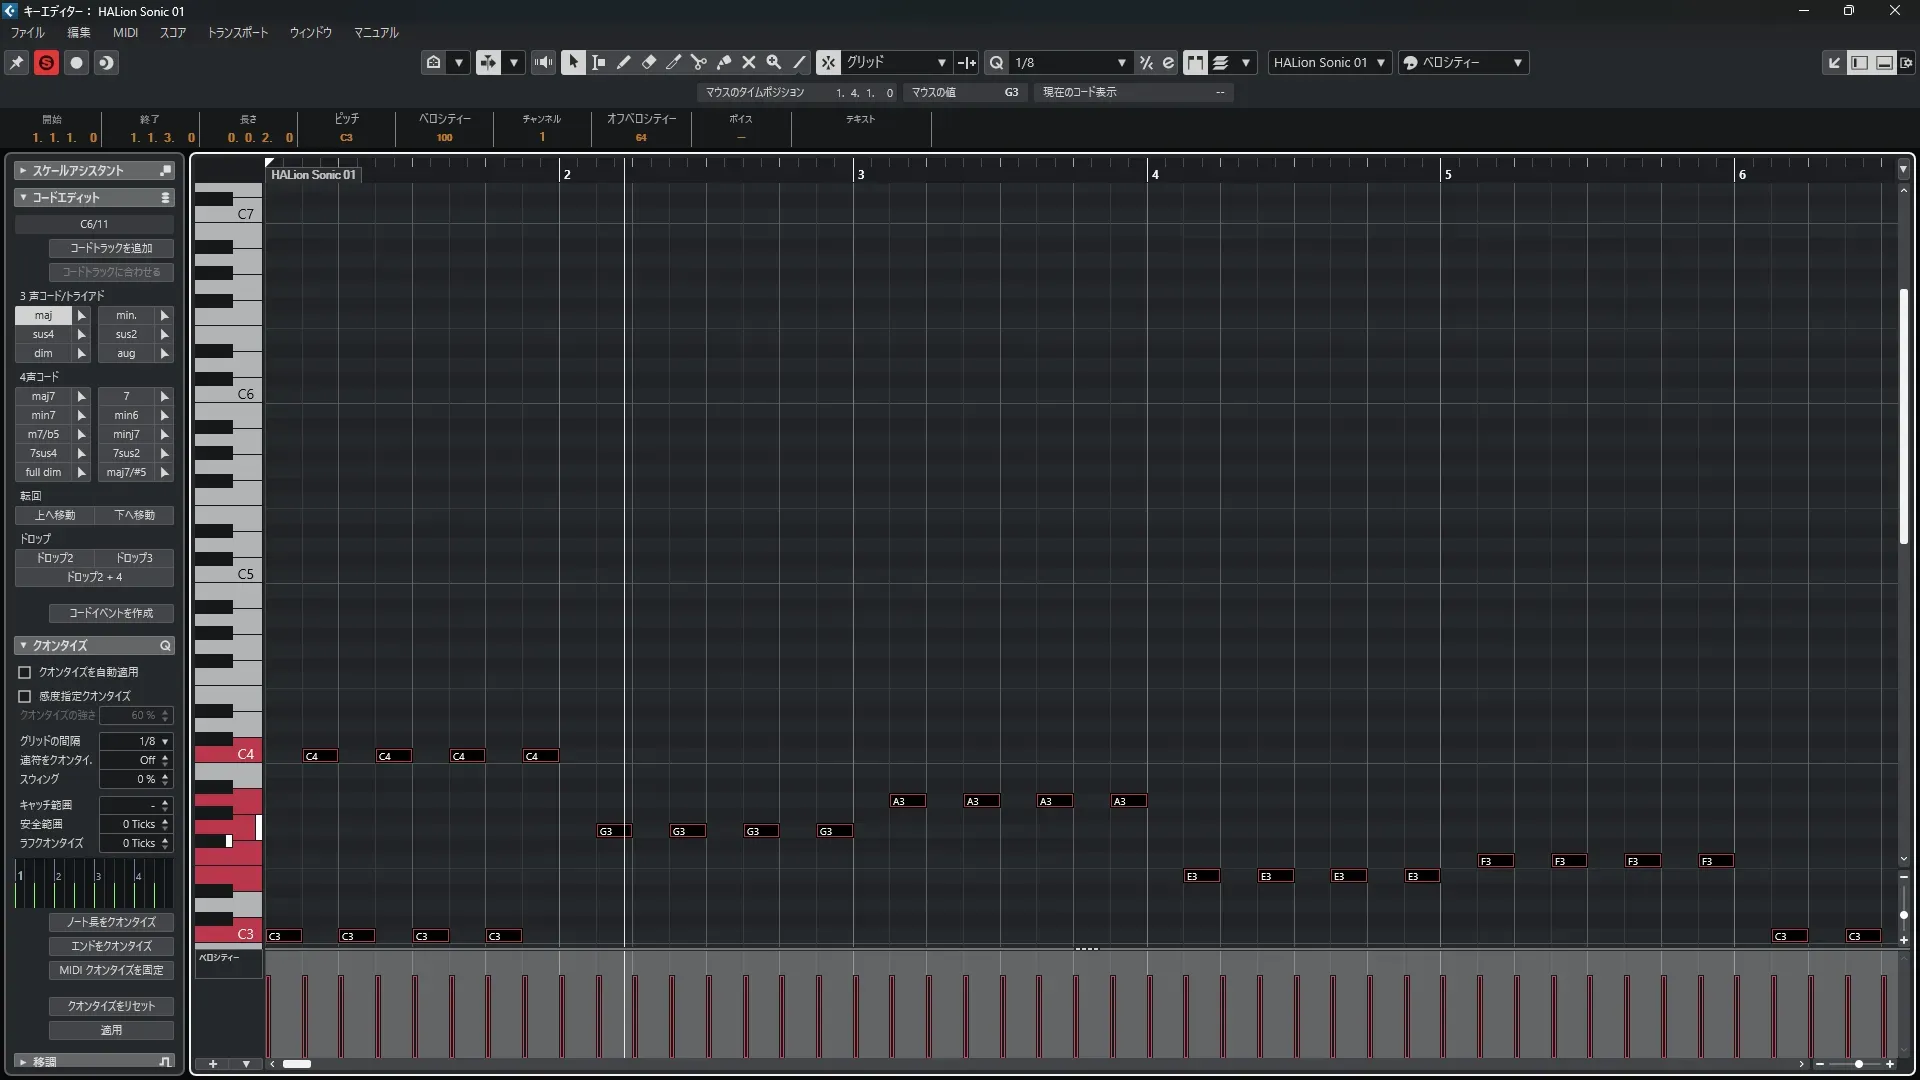Open the グリッド snap type dropdown

click(896, 62)
